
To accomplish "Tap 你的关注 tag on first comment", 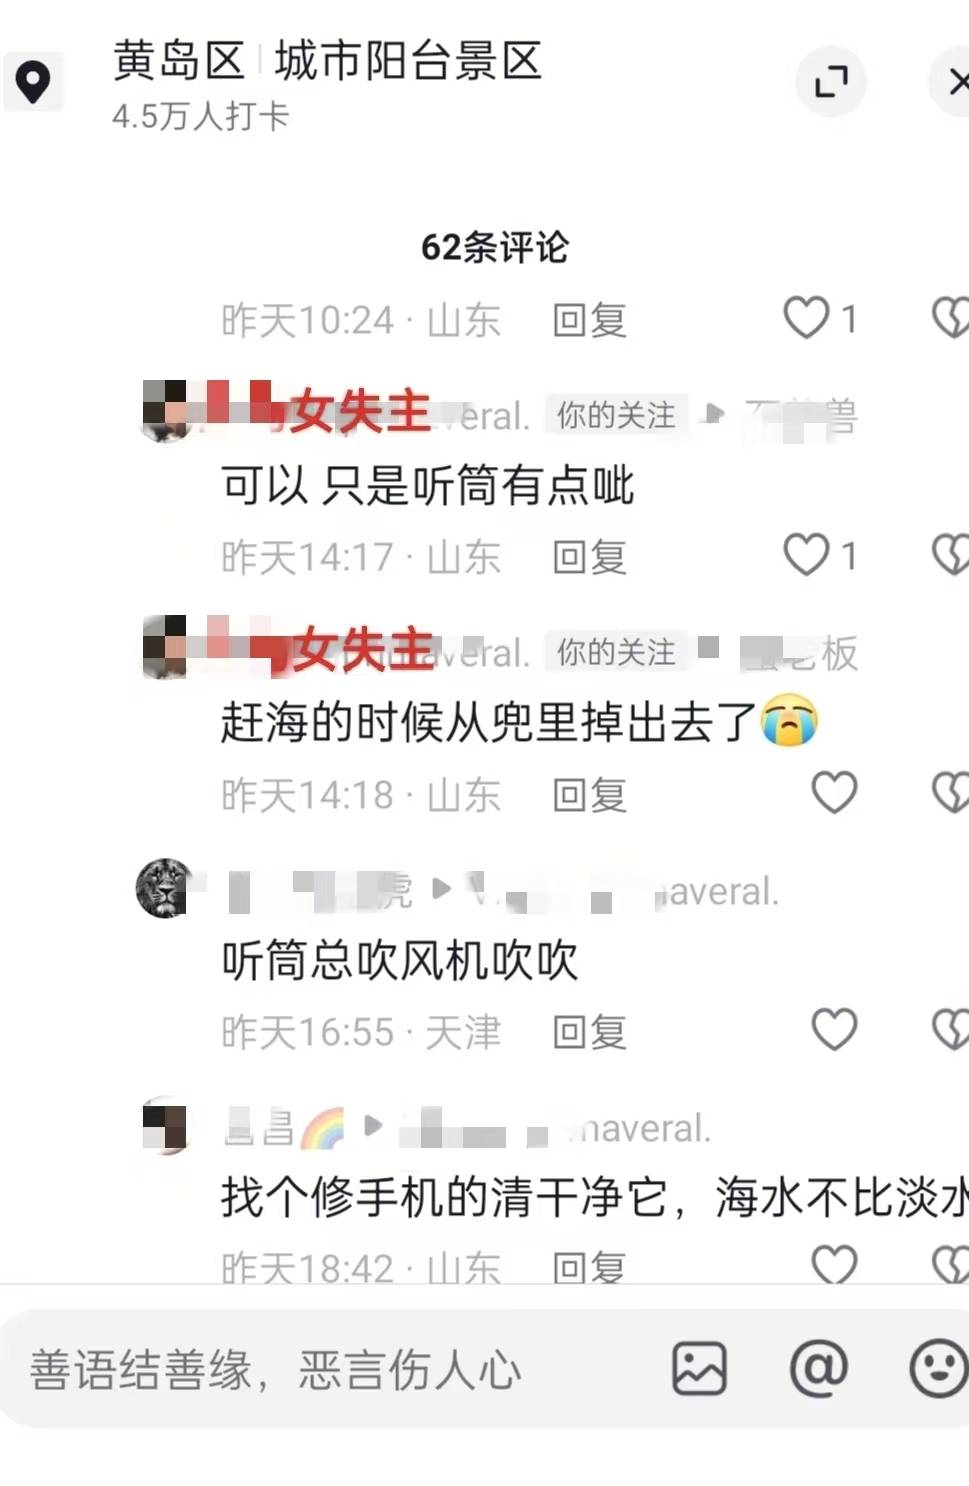I will click(x=616, y=415).
